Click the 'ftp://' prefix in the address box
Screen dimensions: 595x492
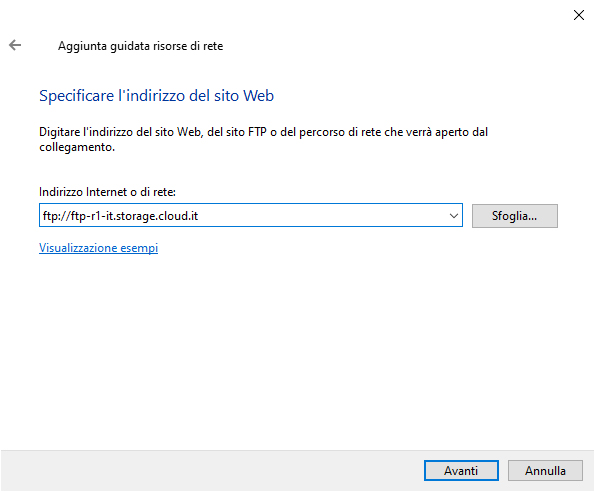coord(57,216)
